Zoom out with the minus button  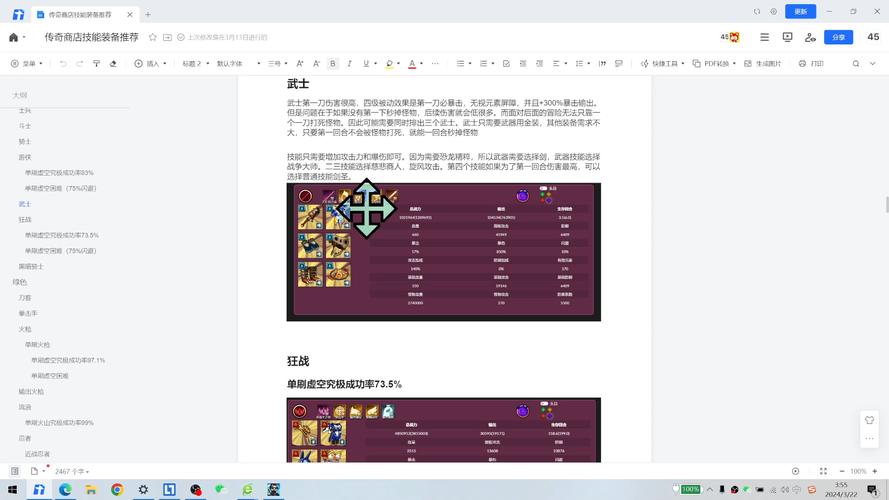[x=842, y=471]
